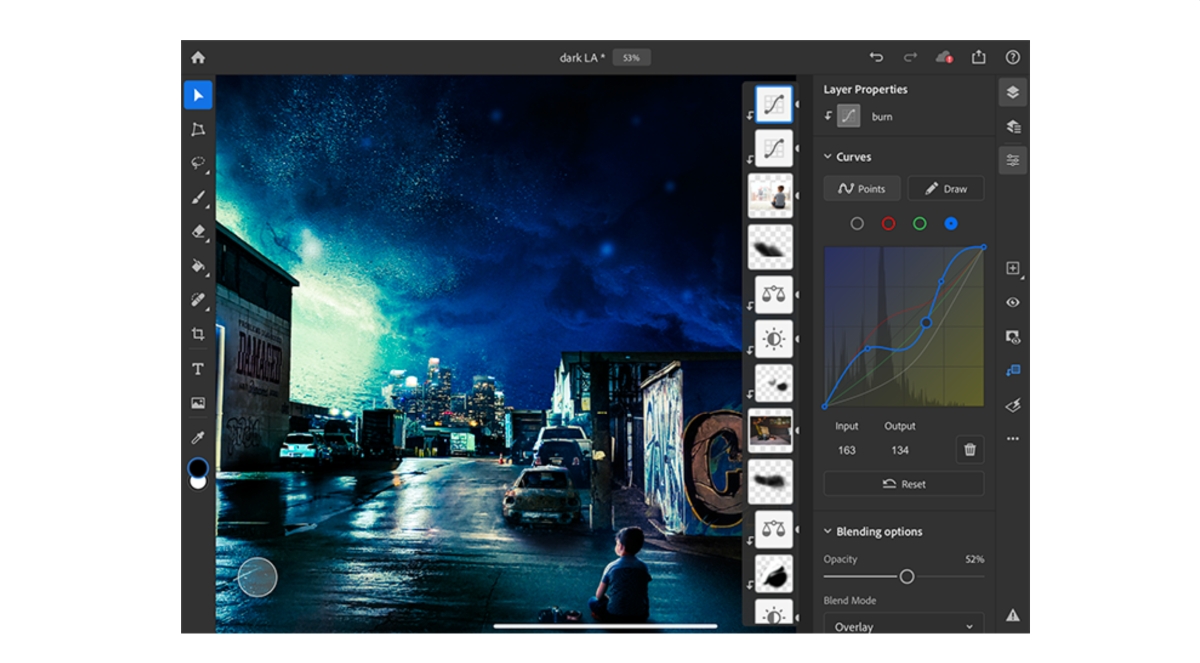Select the green channel radio button
Screen dimensions: 1200x663
coord(919,224)
